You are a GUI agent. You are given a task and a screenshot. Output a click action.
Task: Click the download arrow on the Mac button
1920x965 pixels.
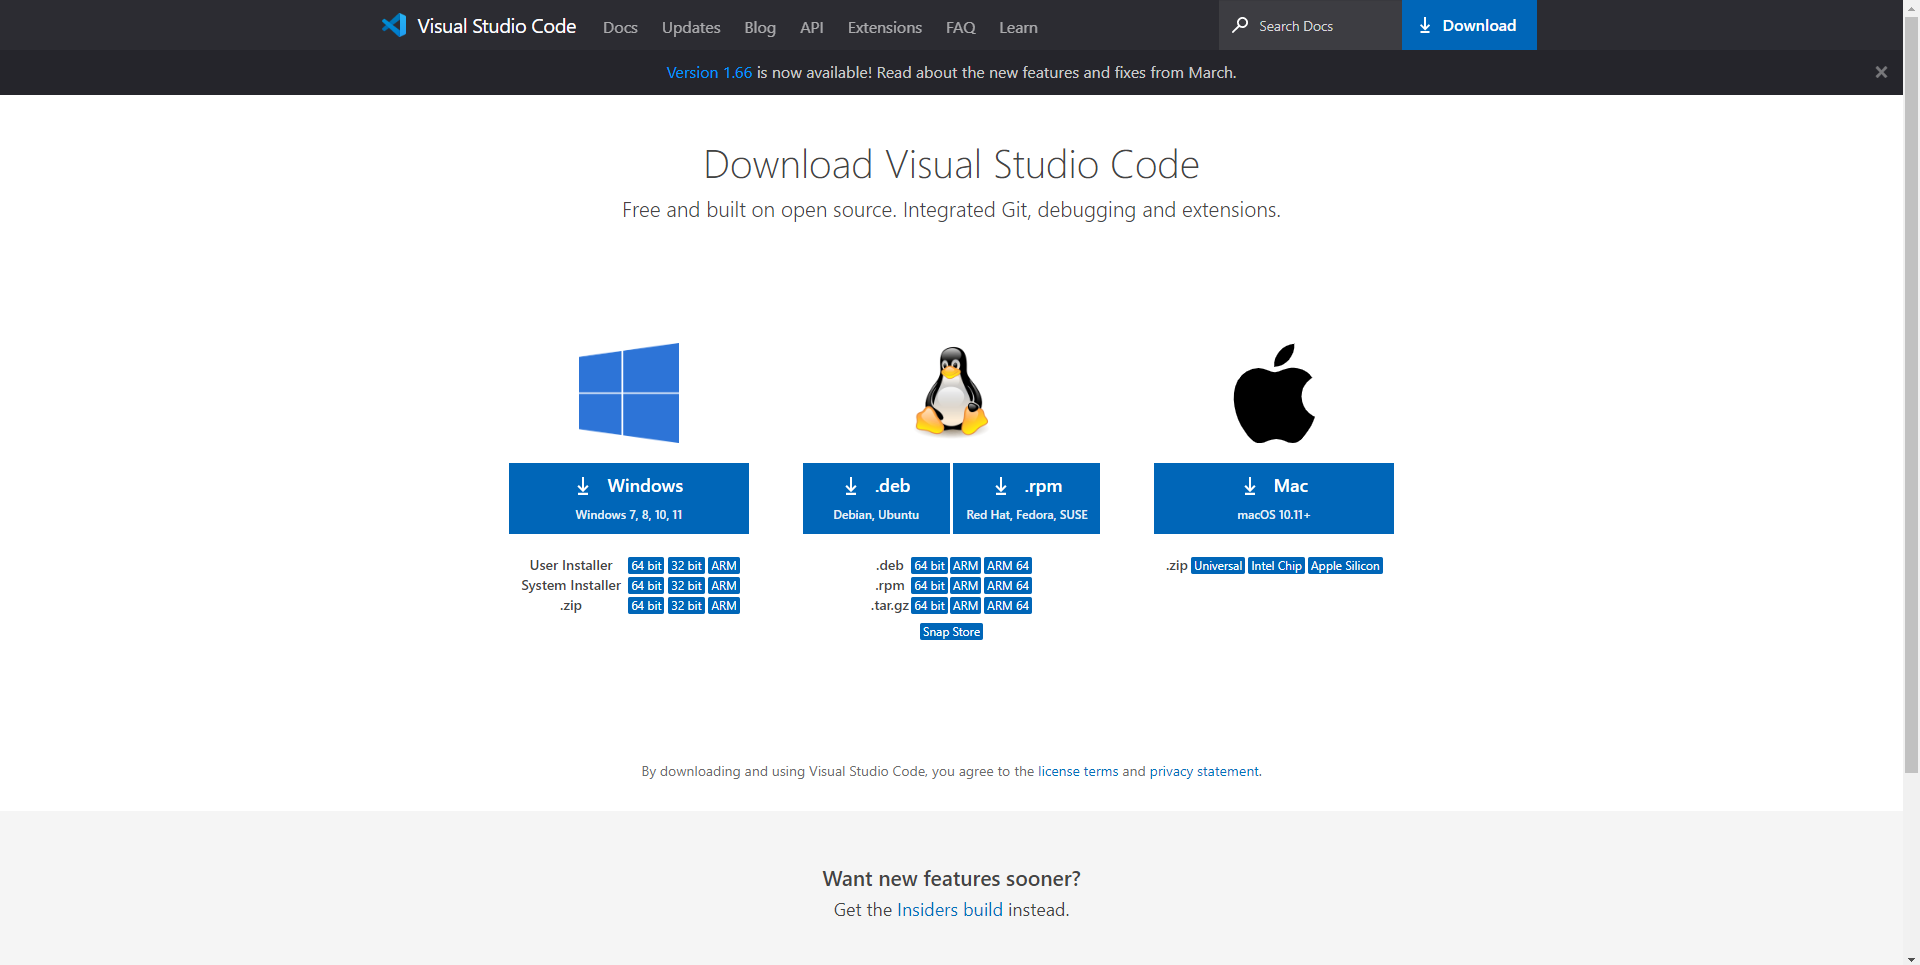coord(1250,486)
